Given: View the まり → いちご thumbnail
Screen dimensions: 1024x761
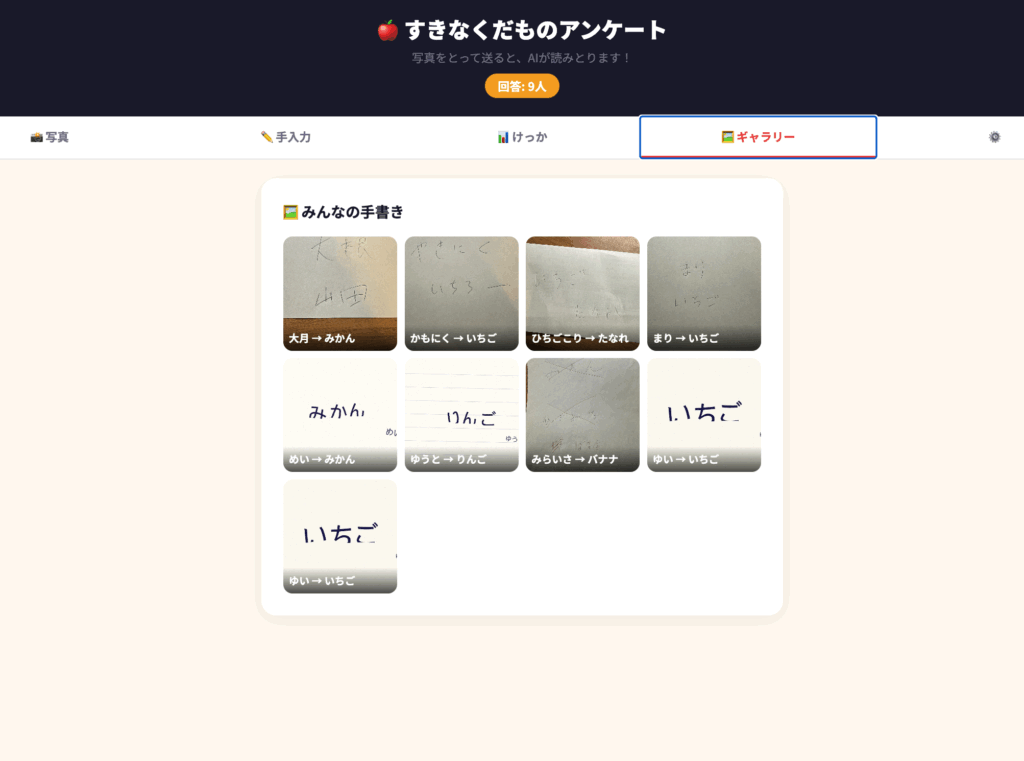Looking at the screenshot, I should [x=704, y=293].
